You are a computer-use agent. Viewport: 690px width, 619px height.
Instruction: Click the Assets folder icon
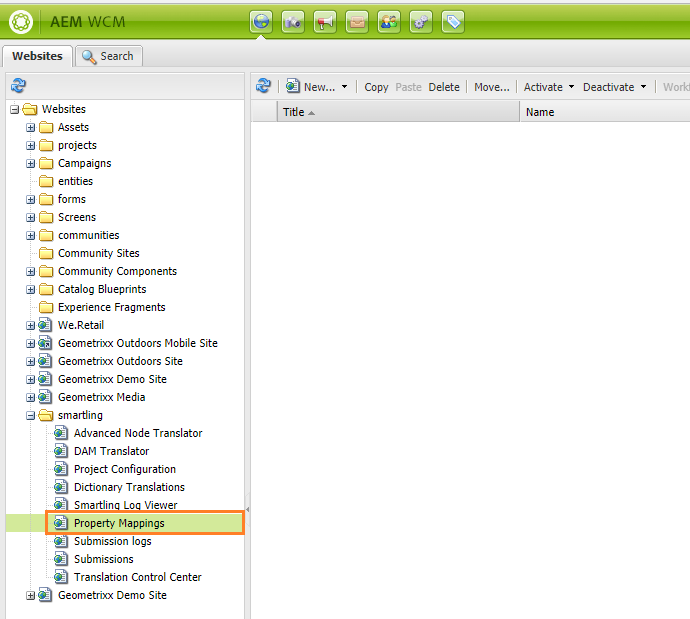pyautogui.click(x=46, y=127)
